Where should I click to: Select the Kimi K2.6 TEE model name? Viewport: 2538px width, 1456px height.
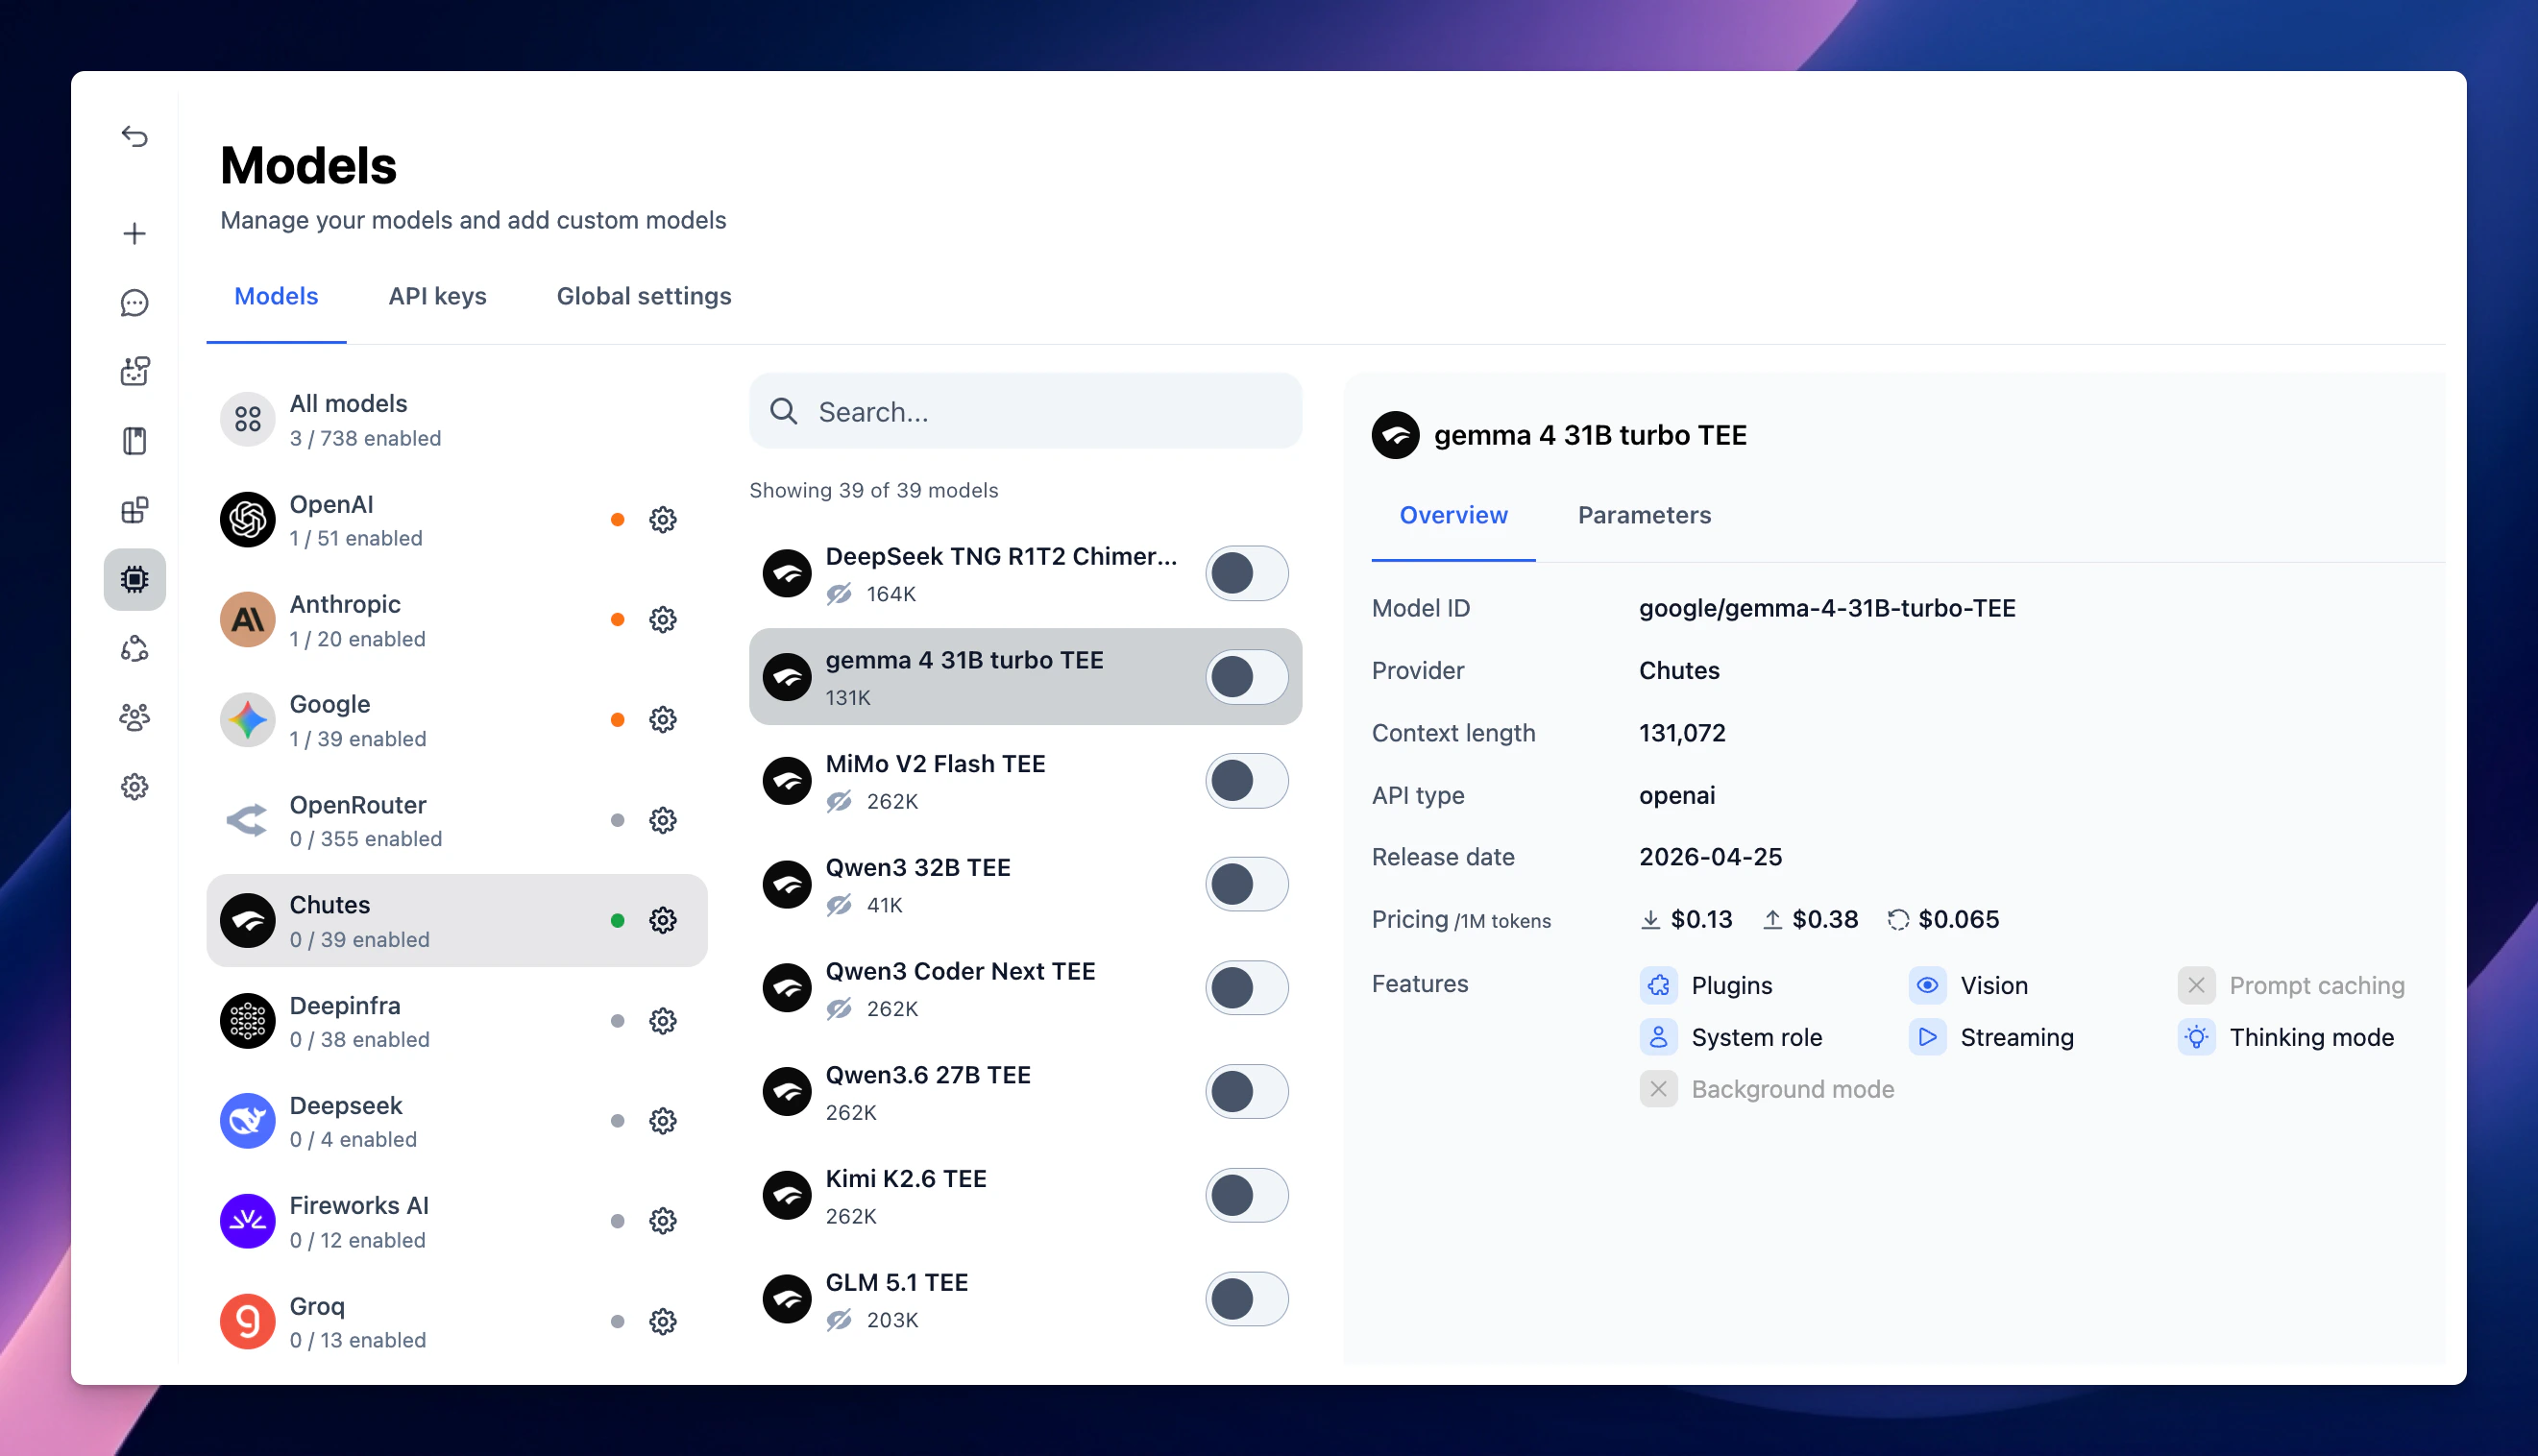coord(906,1179)
